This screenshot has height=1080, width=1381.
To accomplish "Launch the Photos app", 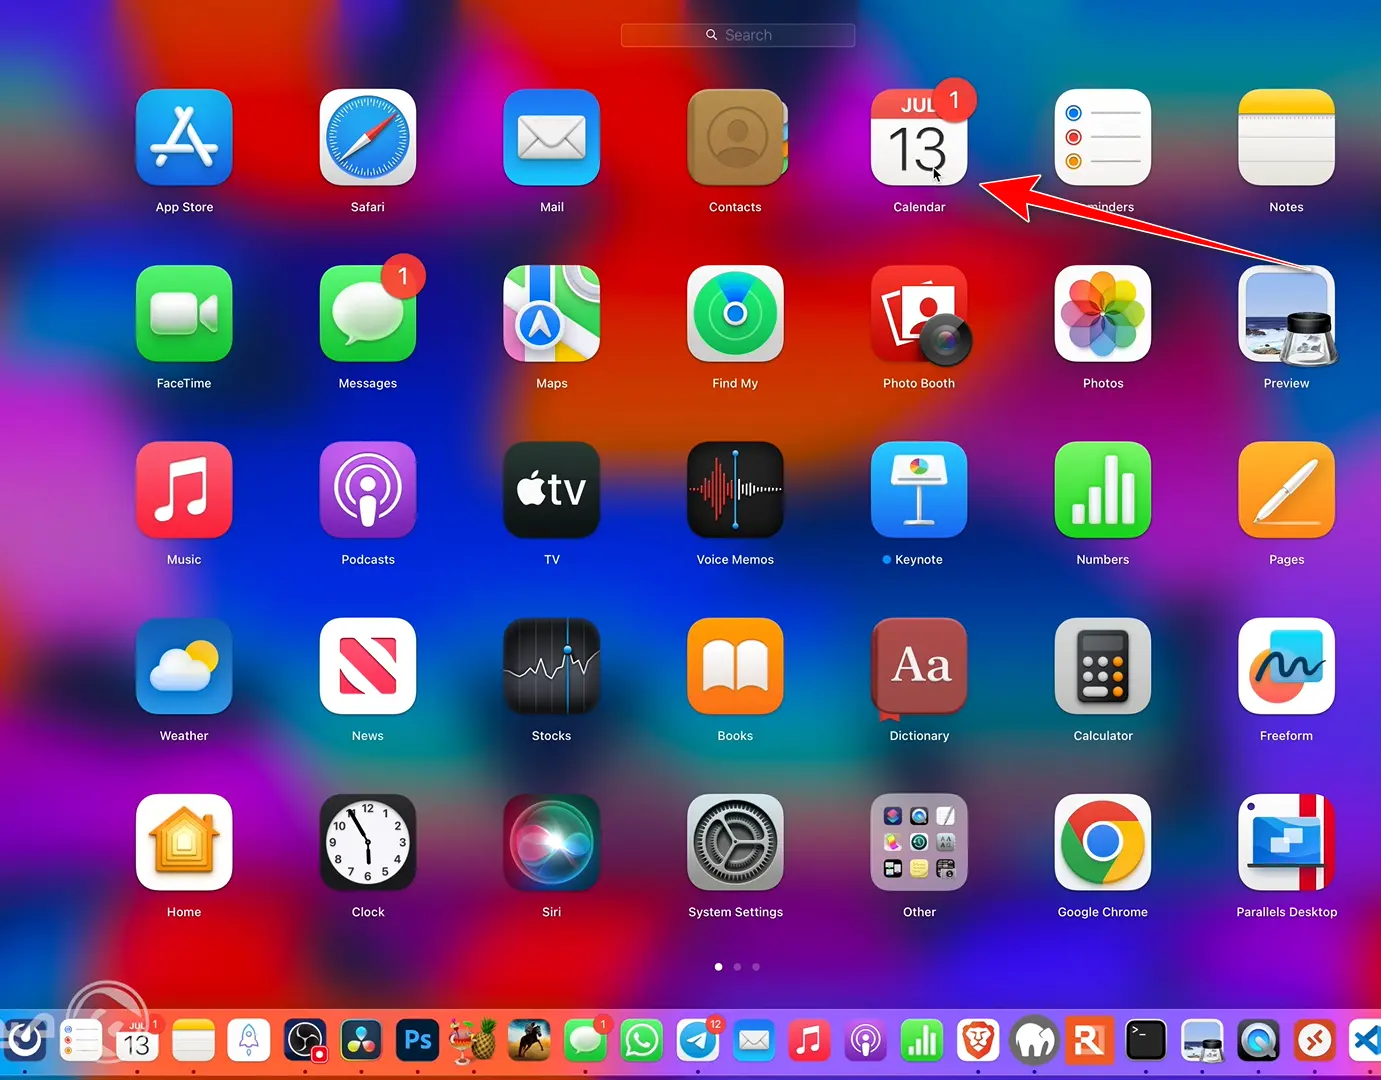I will click(x=1102, y=313).
